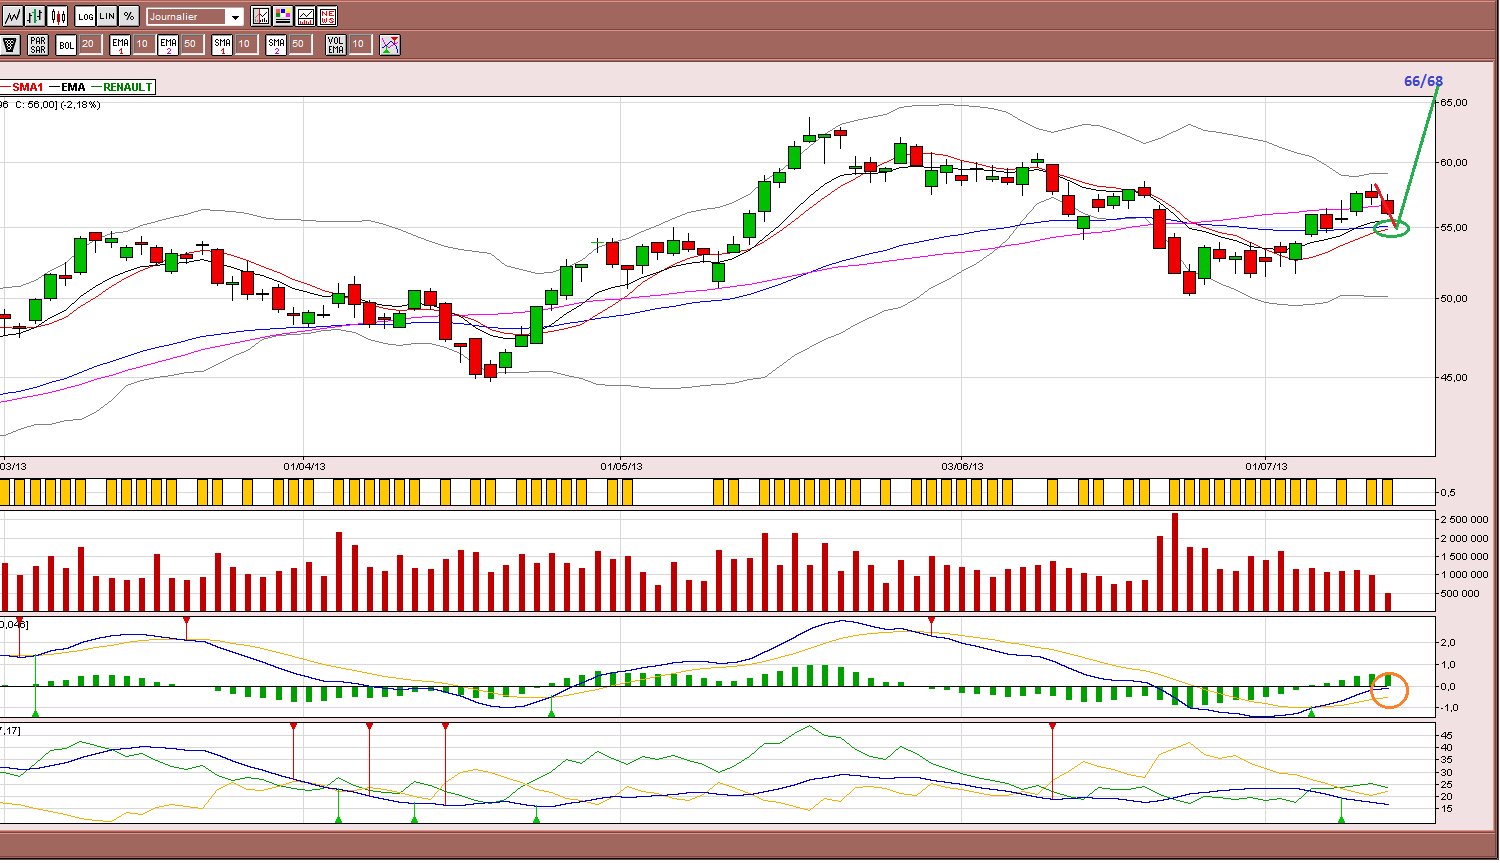Click the 50,00 price axis label

[x=1454, y=298]
